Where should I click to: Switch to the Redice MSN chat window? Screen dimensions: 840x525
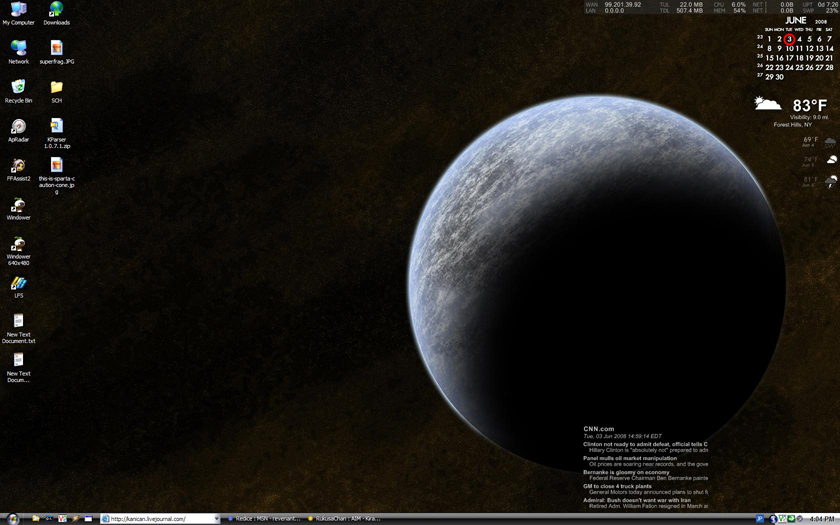point(264,519)
